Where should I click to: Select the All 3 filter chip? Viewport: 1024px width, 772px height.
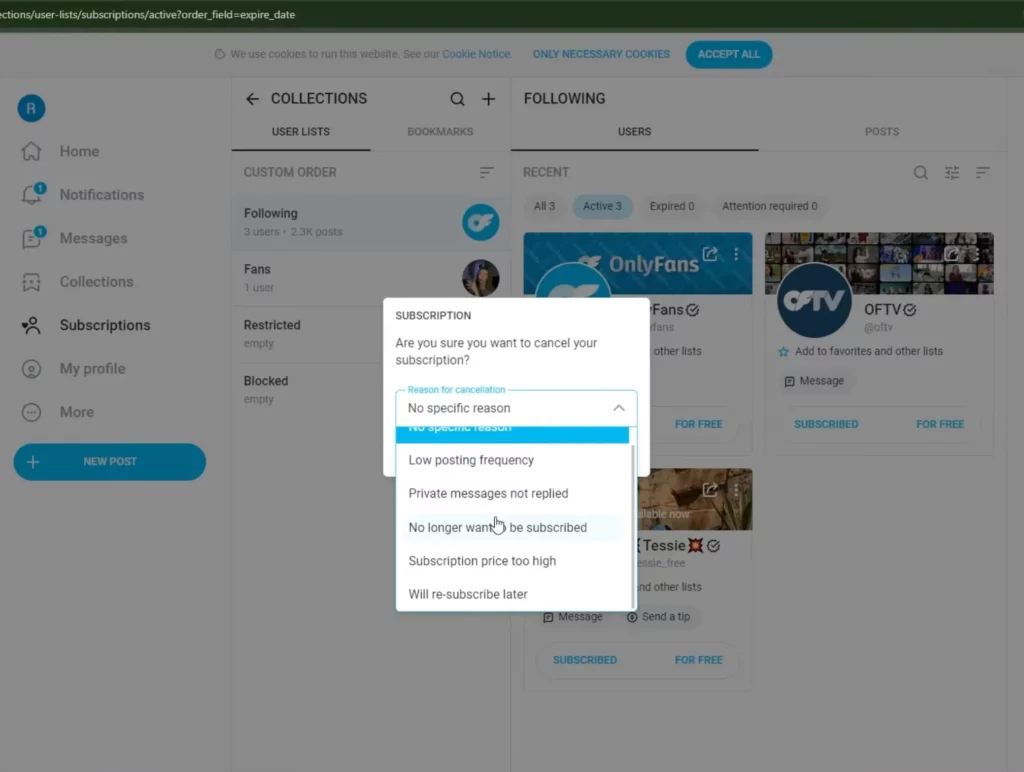[544, 206]
